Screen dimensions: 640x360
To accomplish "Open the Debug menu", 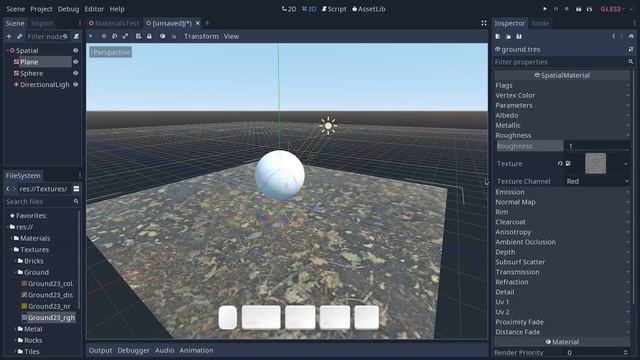I will (69, 9).
